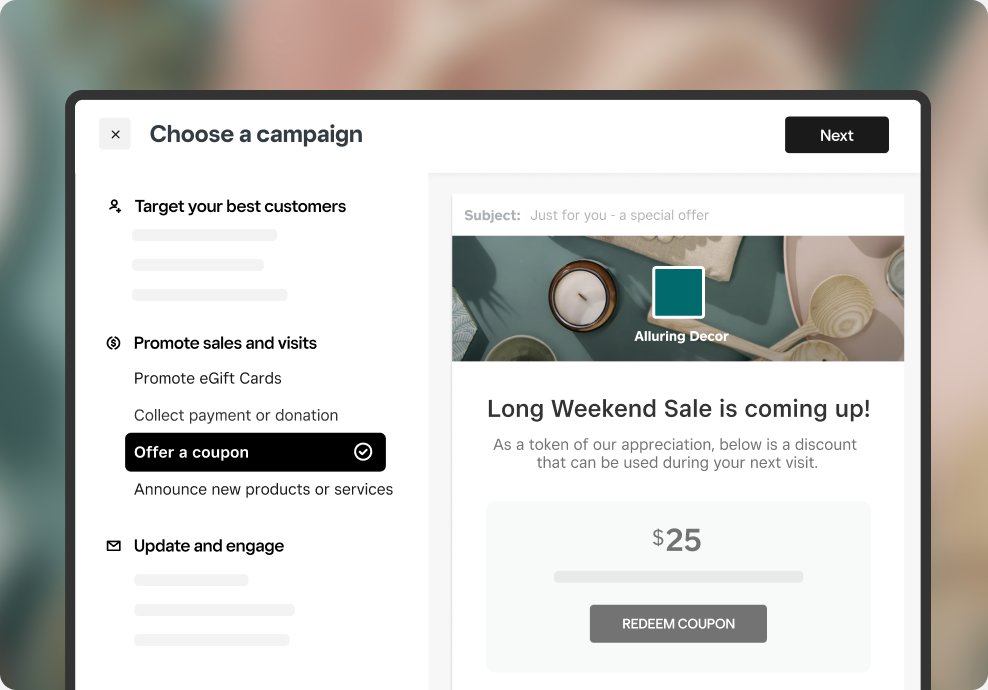Select Announce new products or services
This screenshot has width=988, height=690.
(263, 490)
